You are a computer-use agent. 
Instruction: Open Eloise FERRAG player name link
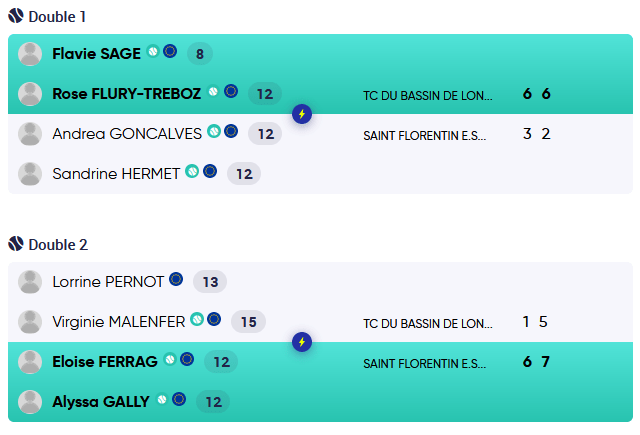click(105, 362)
